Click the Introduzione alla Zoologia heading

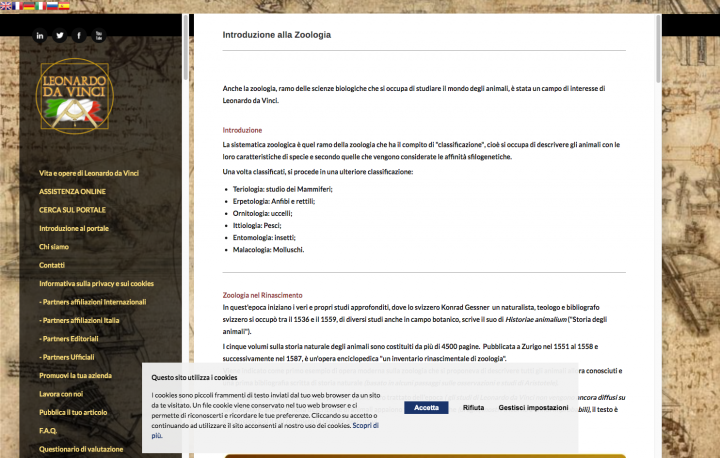click(276, 35)
